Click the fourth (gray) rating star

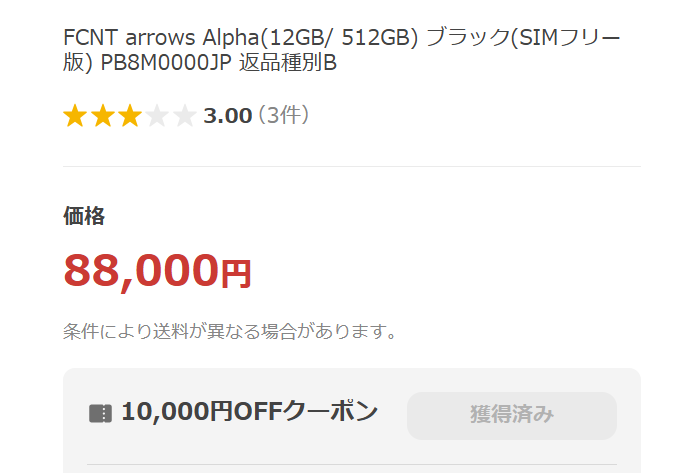pos(156,116)
